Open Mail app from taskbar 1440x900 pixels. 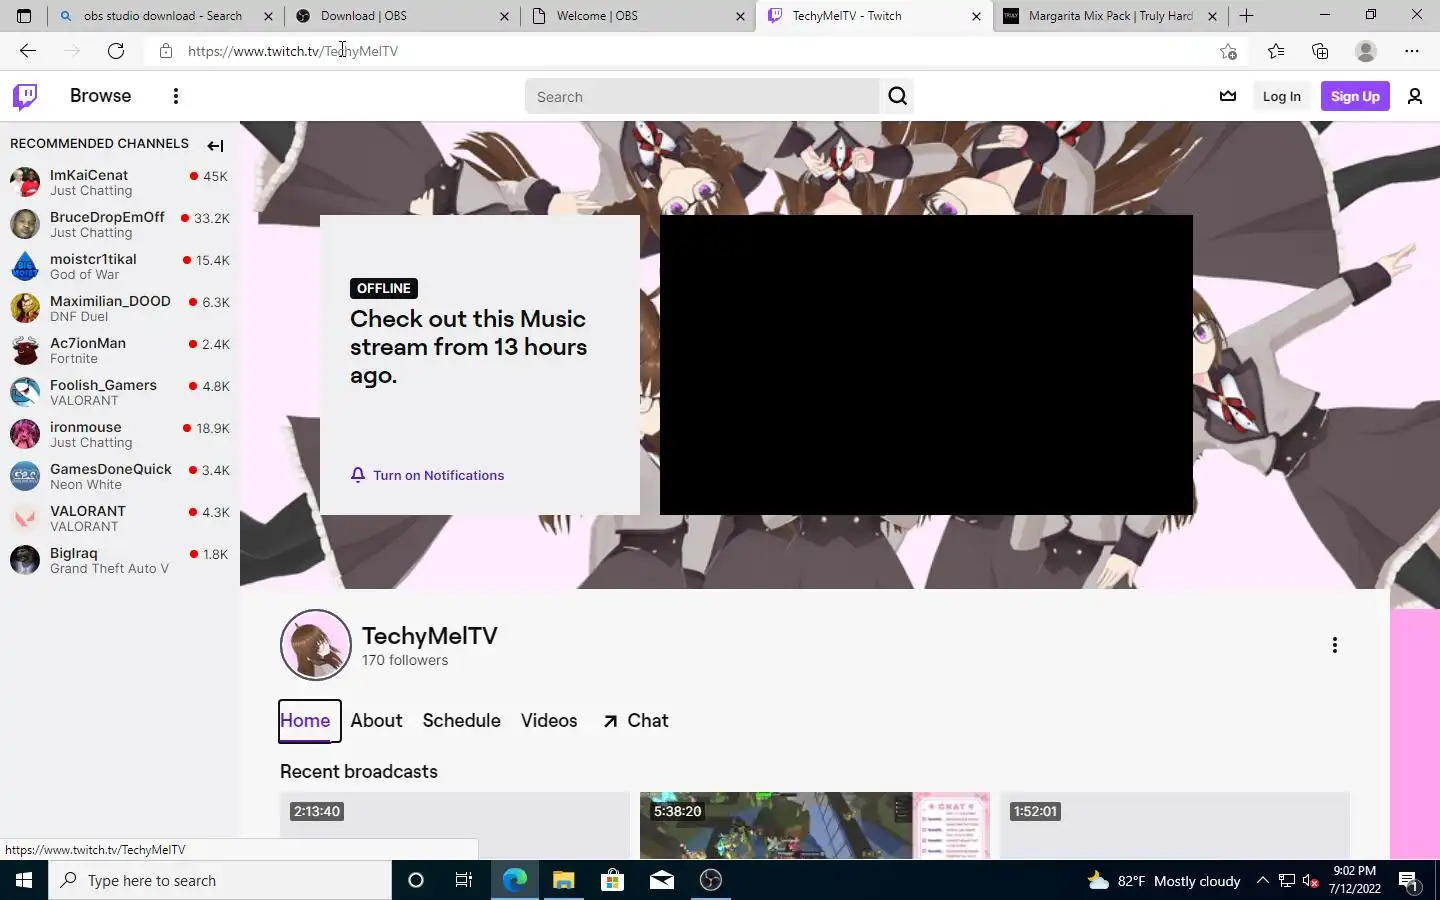[661, 880]
